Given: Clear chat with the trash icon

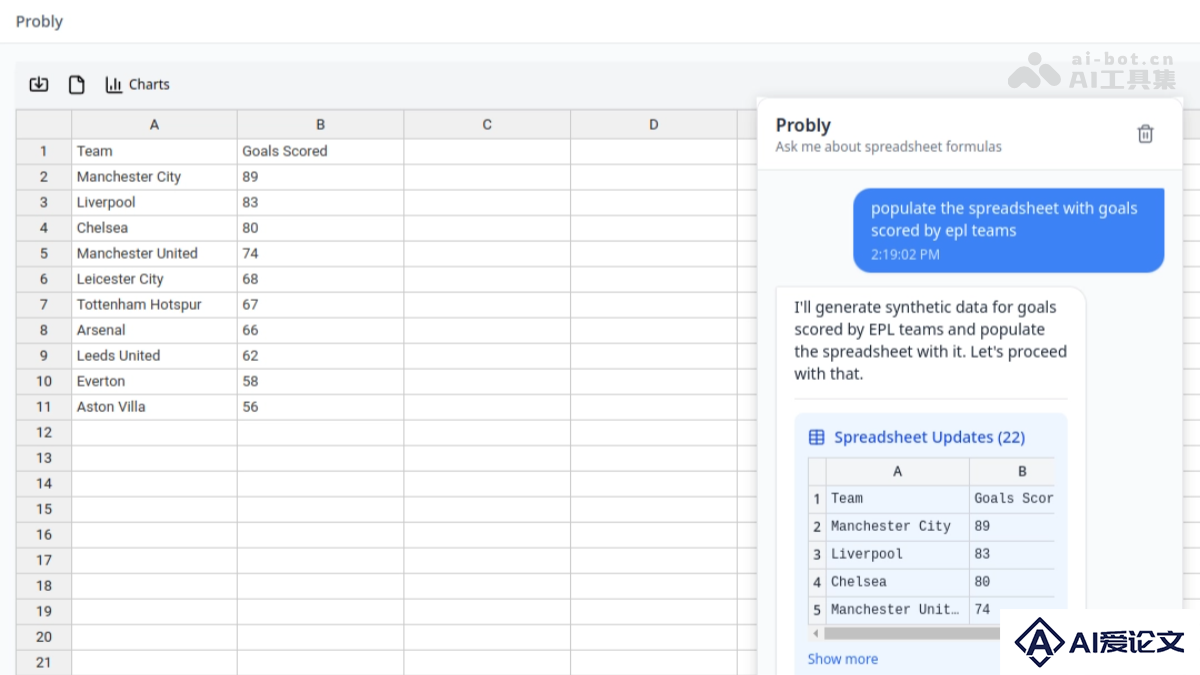Looking at the screenshot, I should (1145, 134).
